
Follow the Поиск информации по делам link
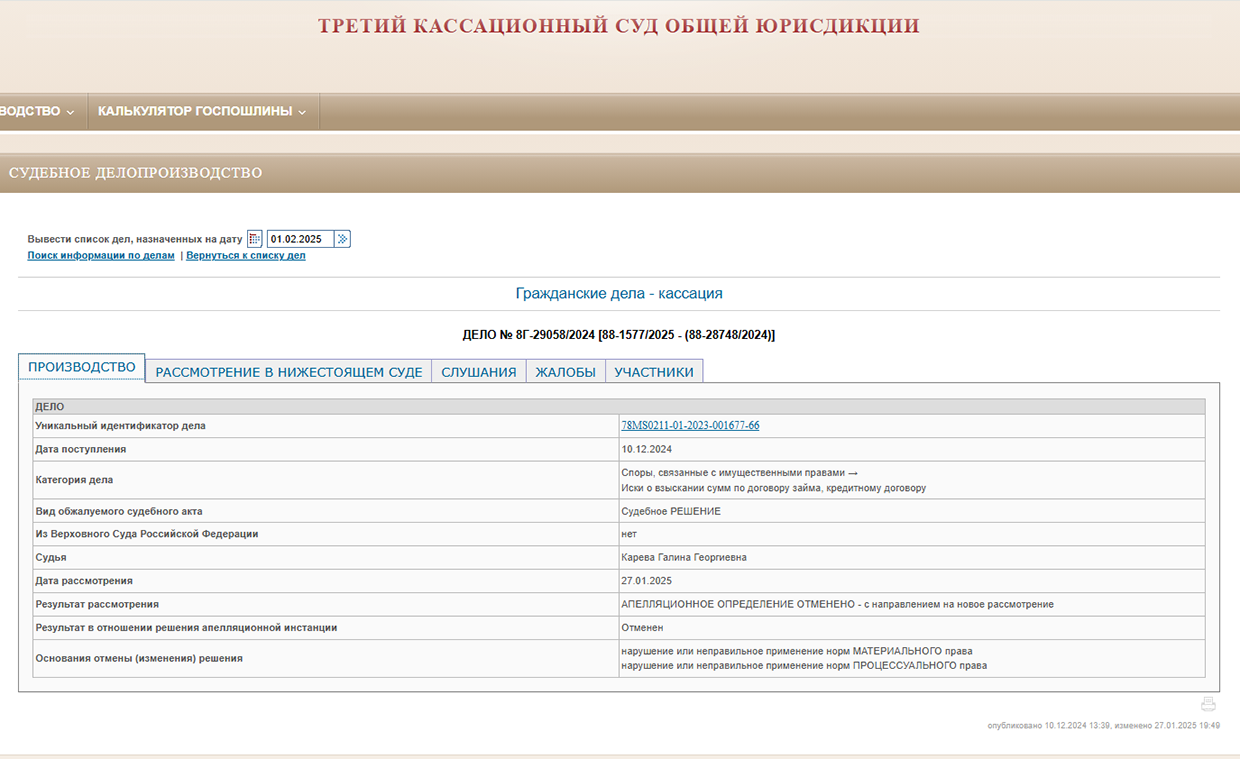101,256
